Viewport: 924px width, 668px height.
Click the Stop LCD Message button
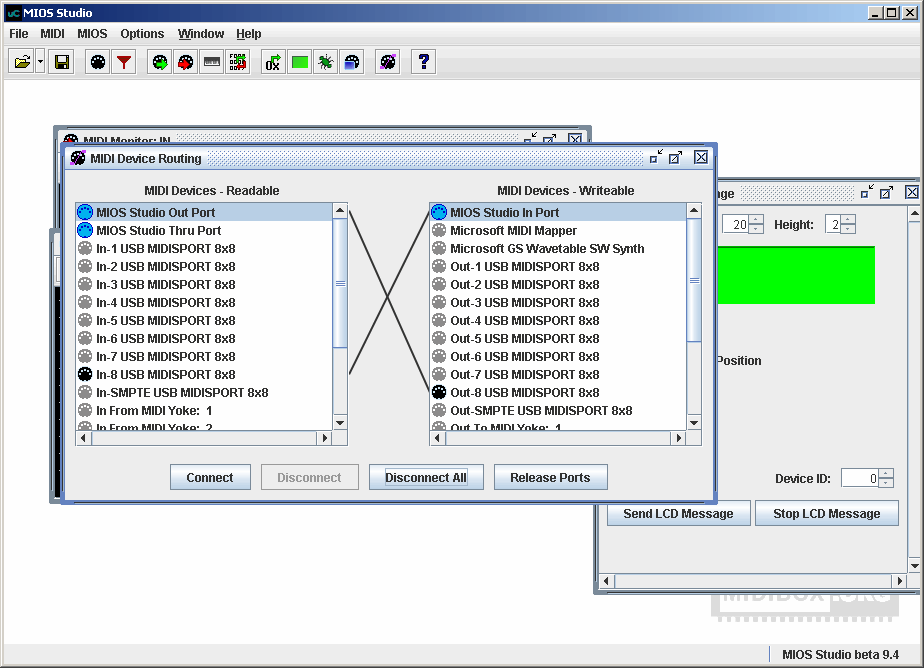click(x=827, y=513)
